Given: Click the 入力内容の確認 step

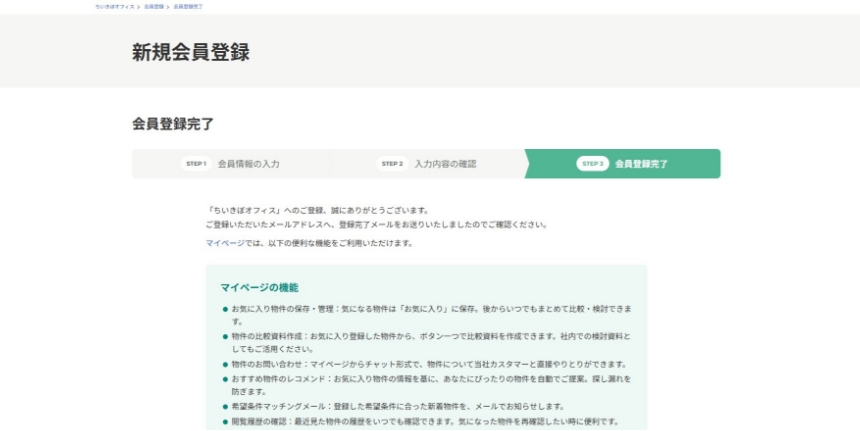Looking at the screenshot, I should point(445,164).
